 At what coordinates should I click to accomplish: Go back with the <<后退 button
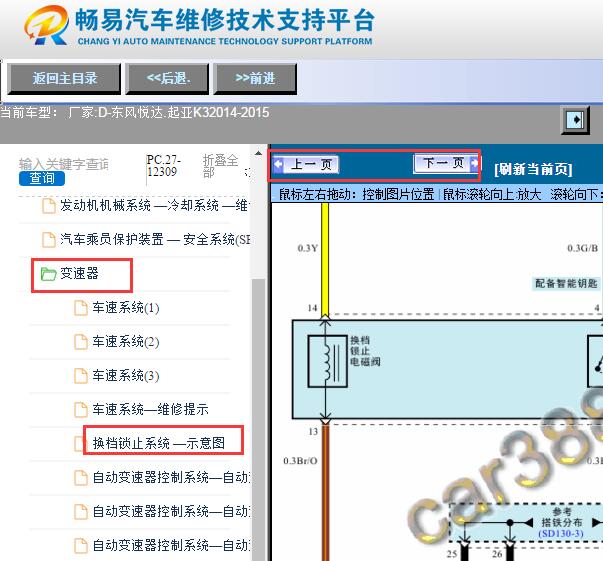[x=167, y=78]
